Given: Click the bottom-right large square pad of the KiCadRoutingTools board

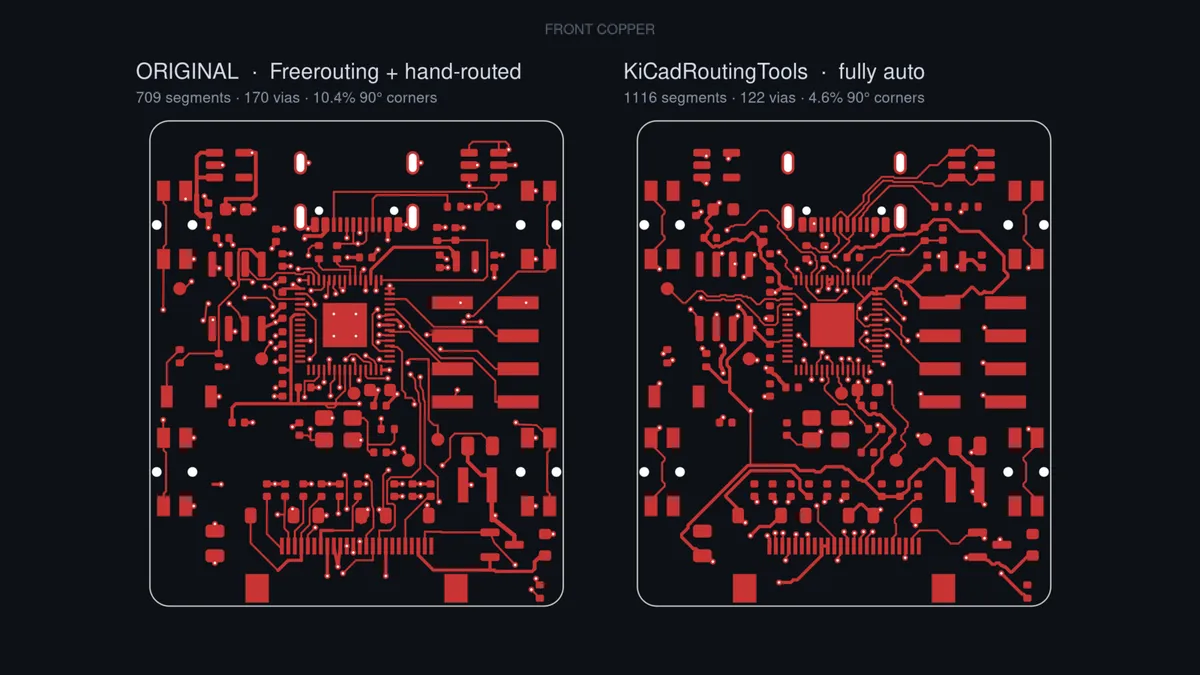Looking at the screenshot, I should 943,588.
